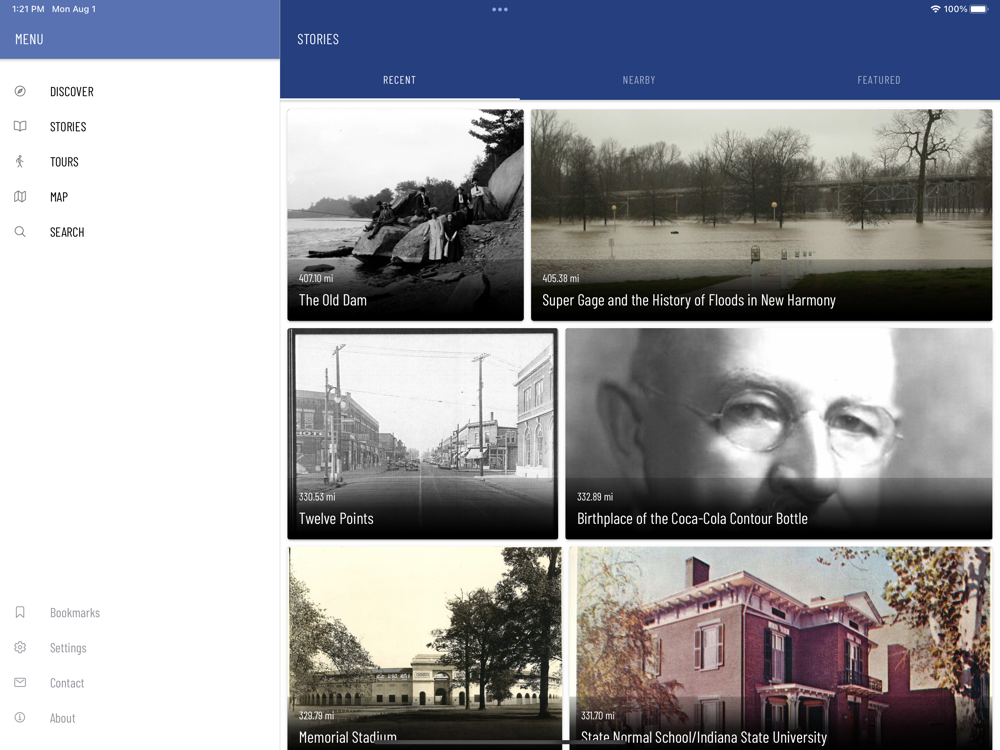Open Bookmarks via the bookmark icon
The width and height of the screenshot is (1000, 750).
point(20,612)
